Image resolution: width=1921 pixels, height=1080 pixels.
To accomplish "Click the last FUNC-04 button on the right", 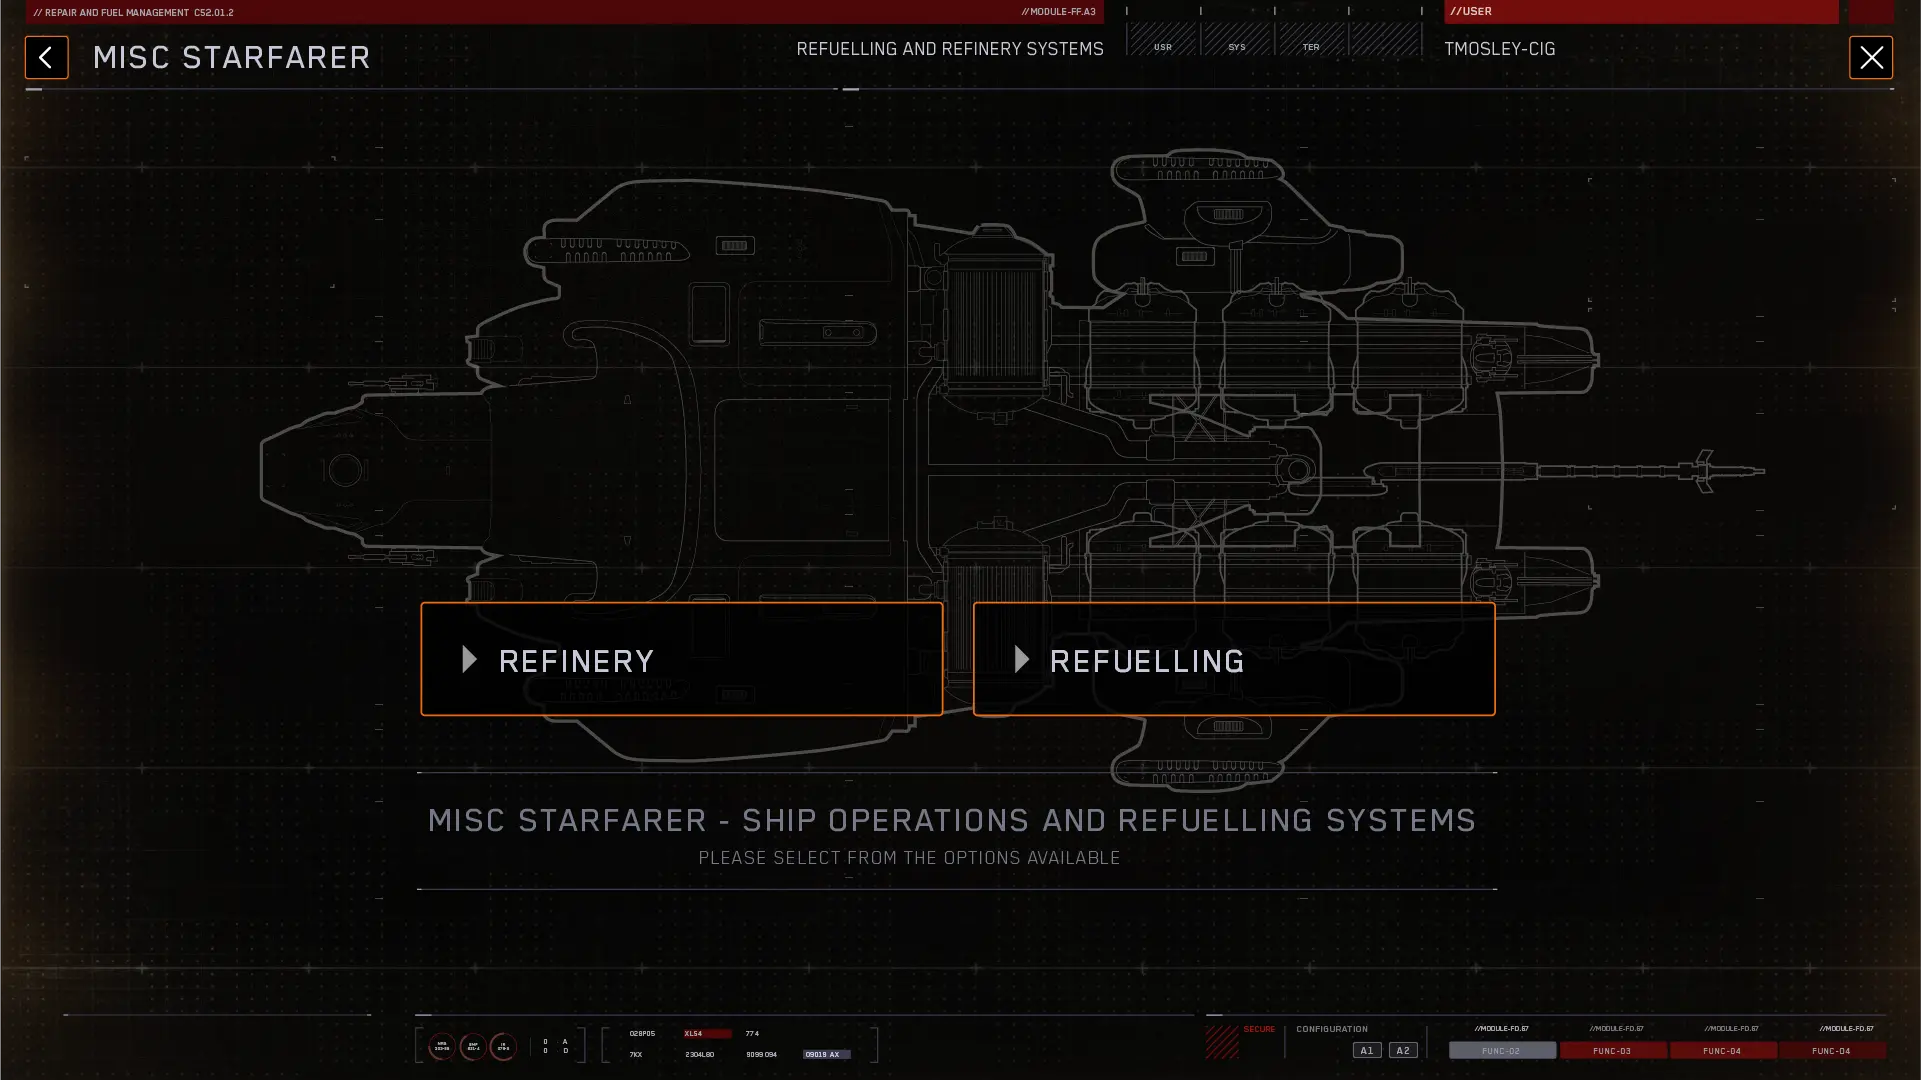I will (x=1832, y=1050).
